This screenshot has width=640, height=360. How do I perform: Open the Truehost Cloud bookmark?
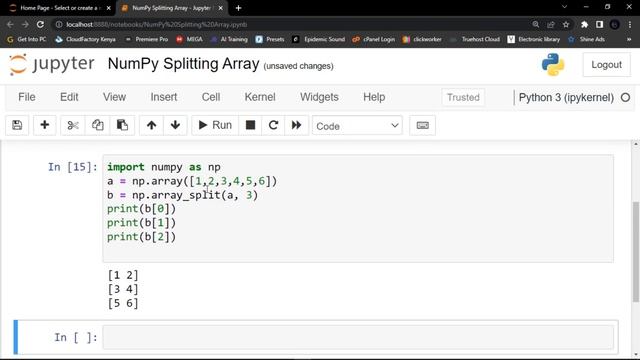(x=475, y=39)
